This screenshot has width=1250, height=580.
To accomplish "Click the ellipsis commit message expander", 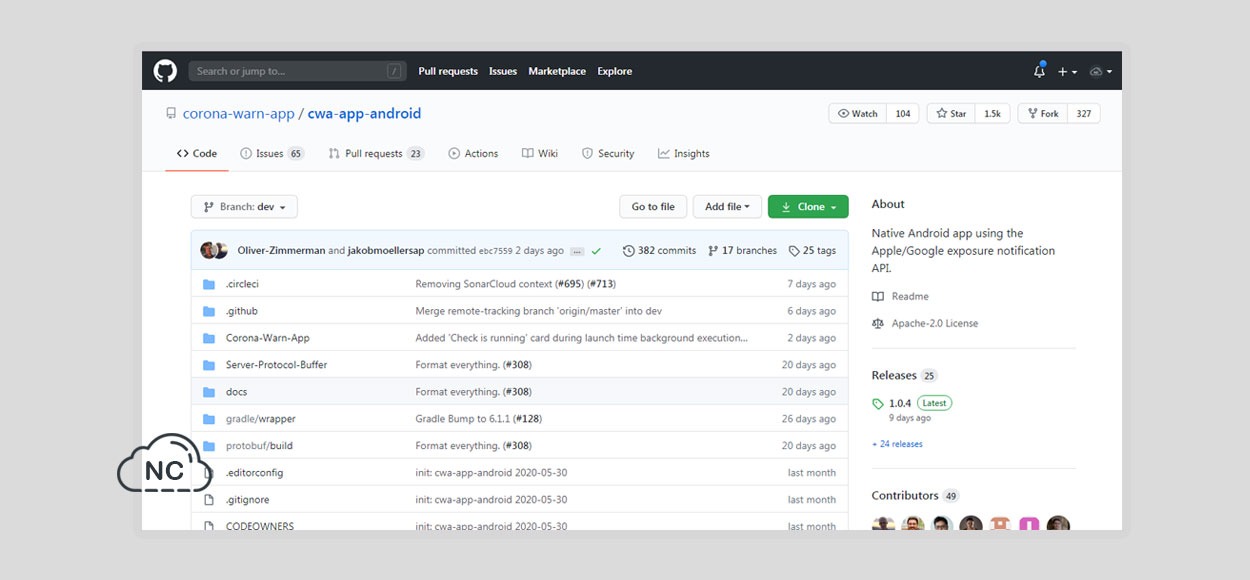I will point(577,251).
